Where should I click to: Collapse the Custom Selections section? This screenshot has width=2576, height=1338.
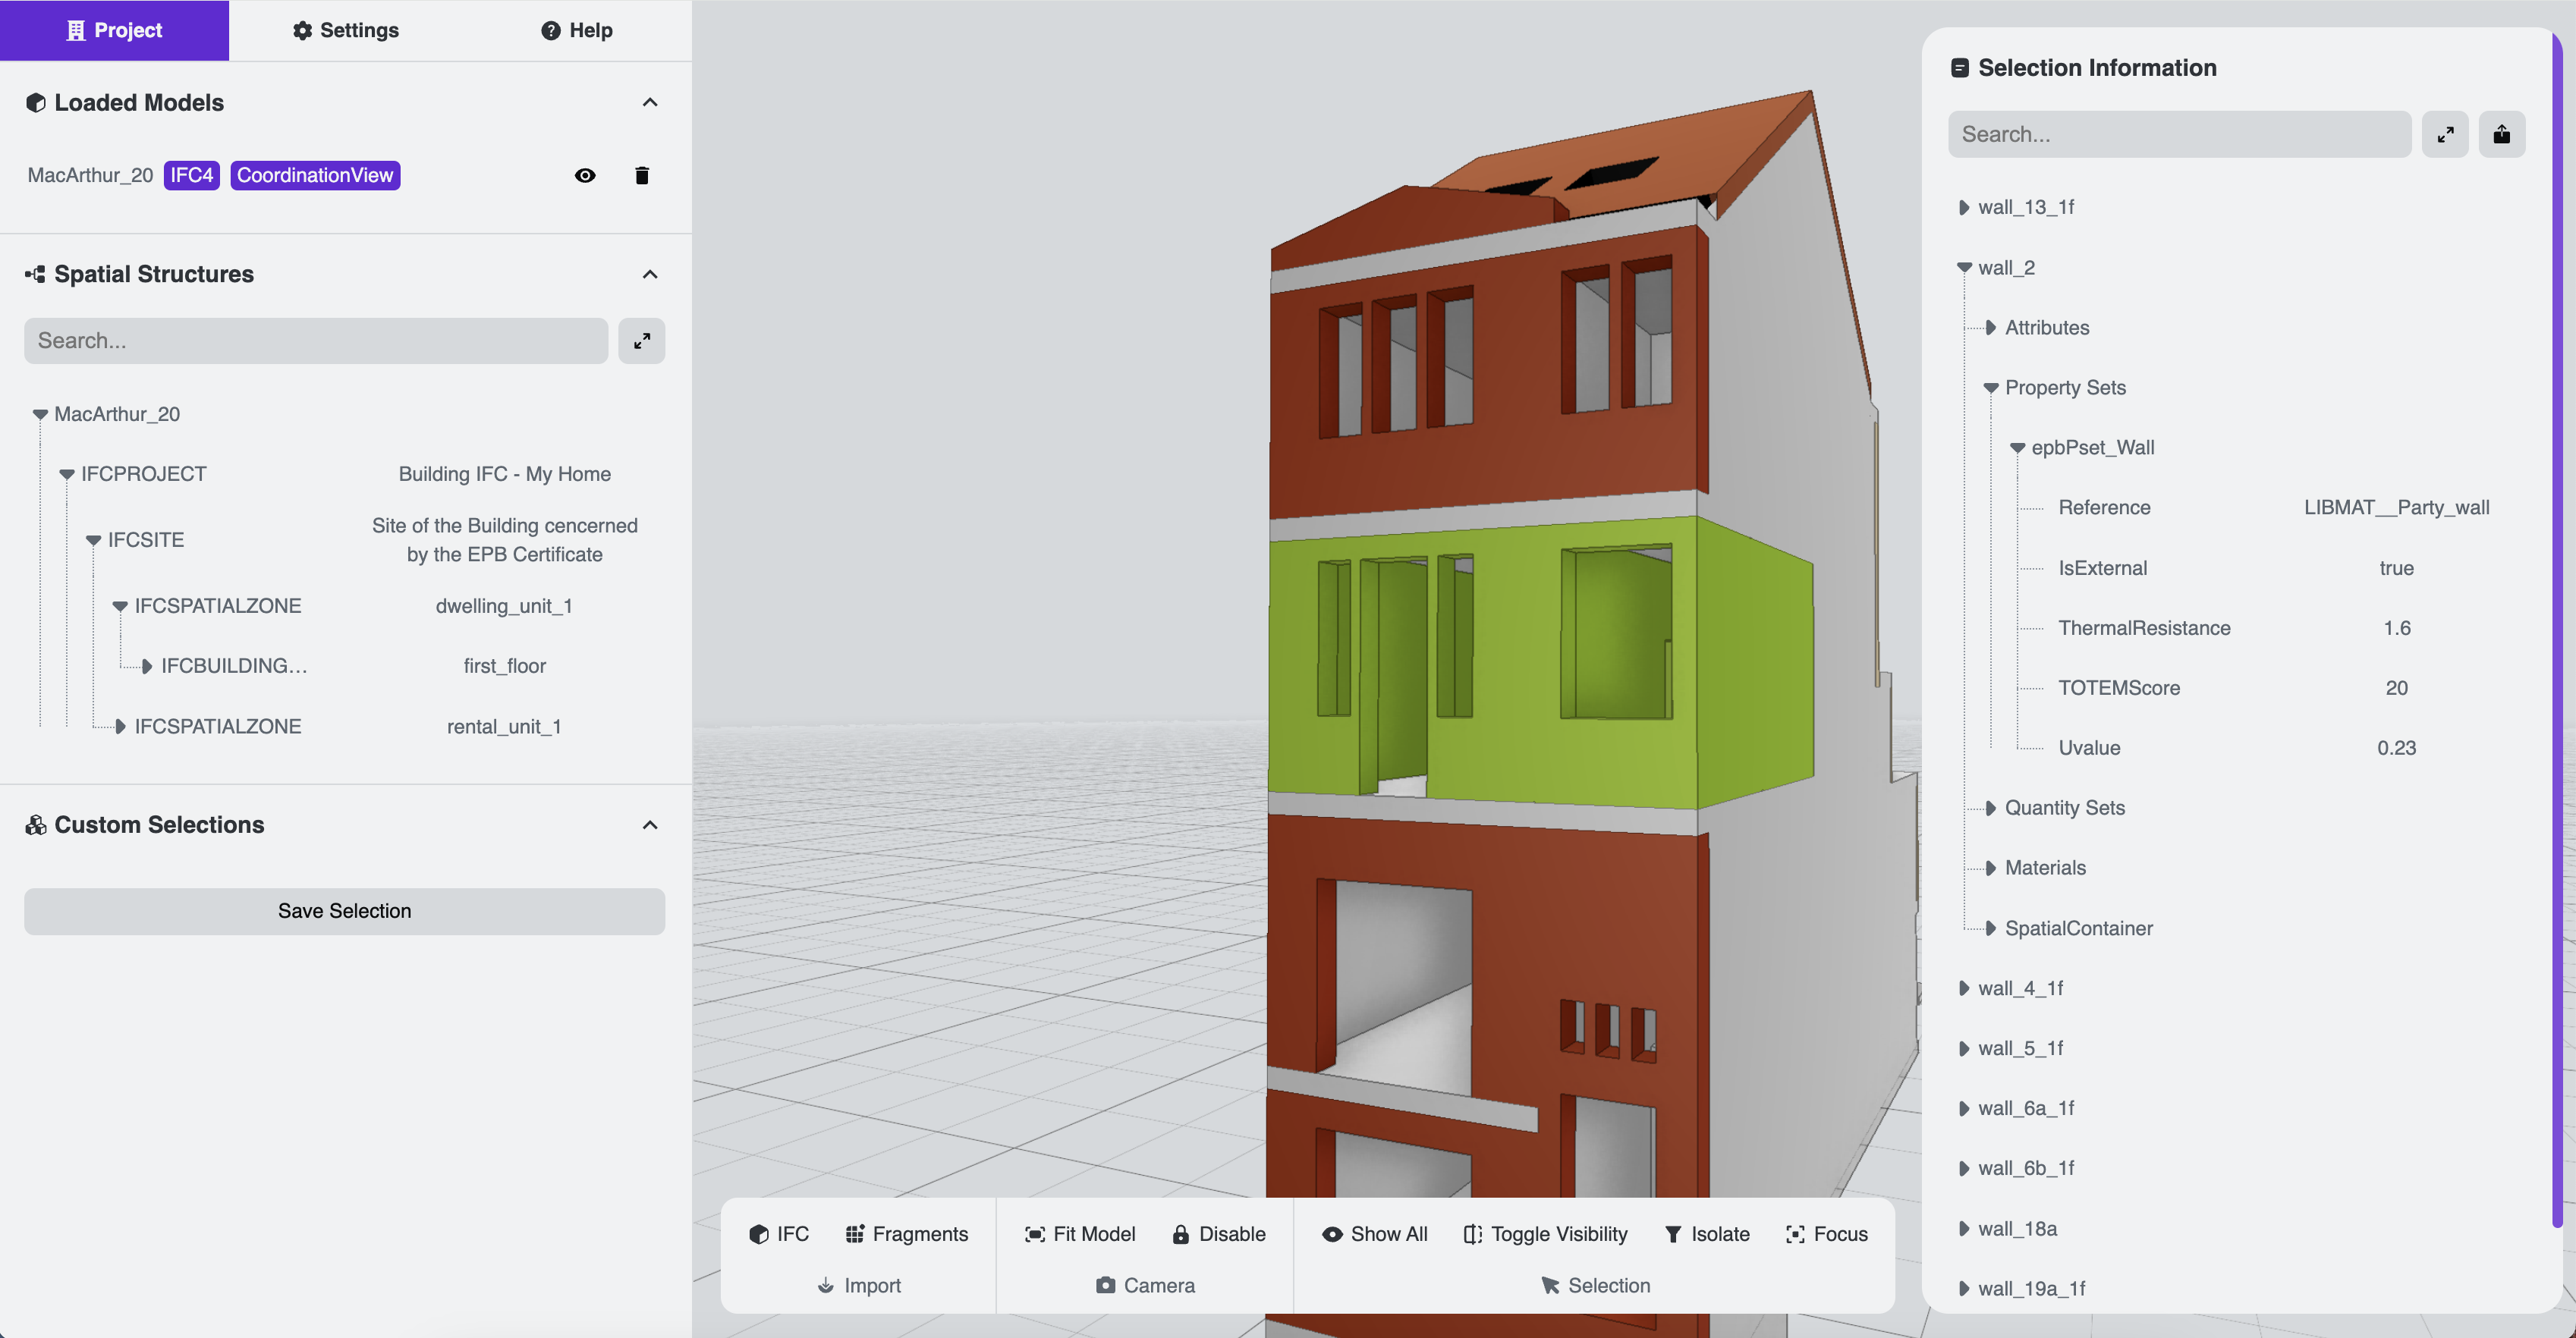coord(650,825)
